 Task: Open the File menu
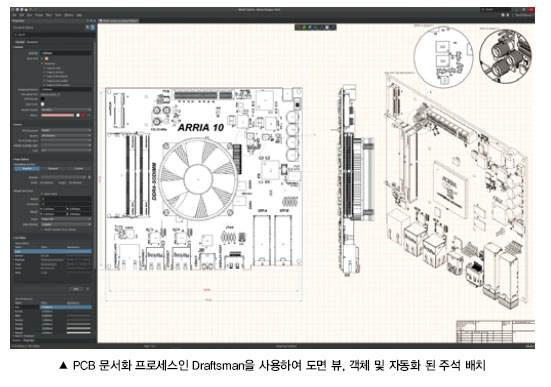[x=14, y=15]
